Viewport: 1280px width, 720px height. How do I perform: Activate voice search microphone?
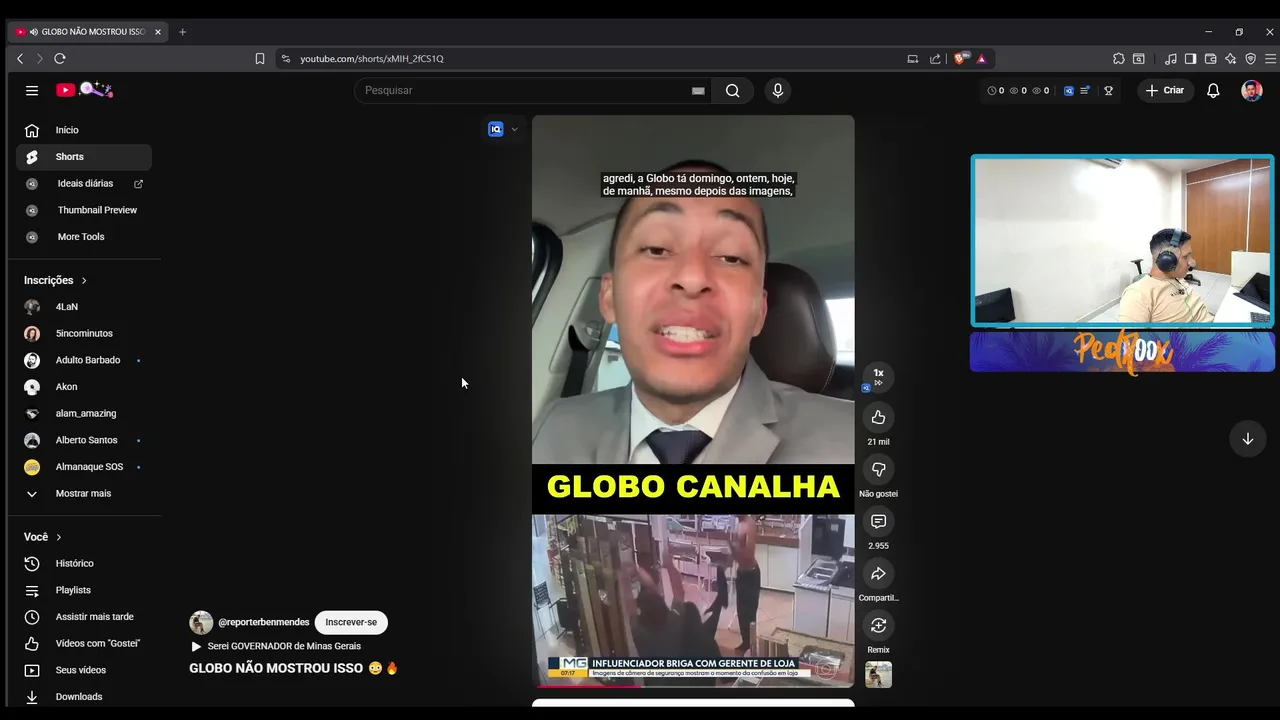(x=778, y=90)
